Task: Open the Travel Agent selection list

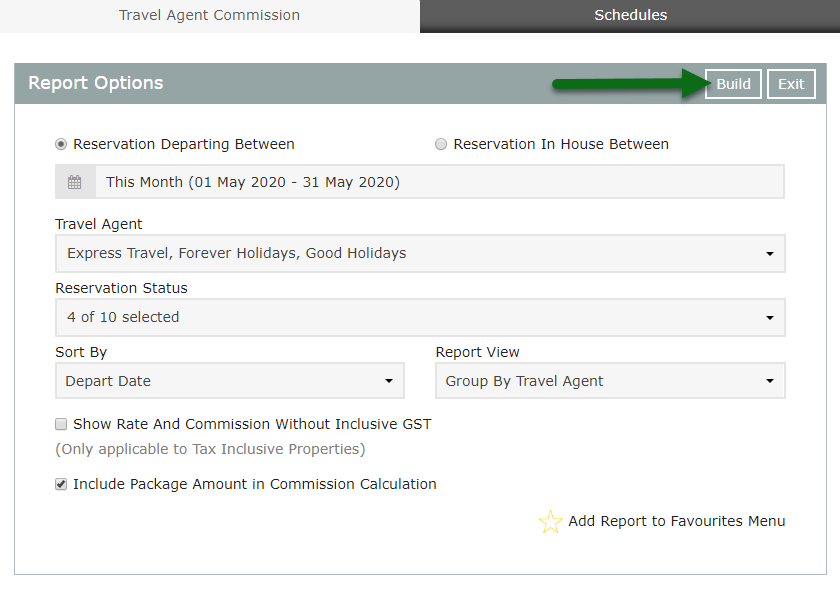Action: pyautogui.click(x=420, y=253)
